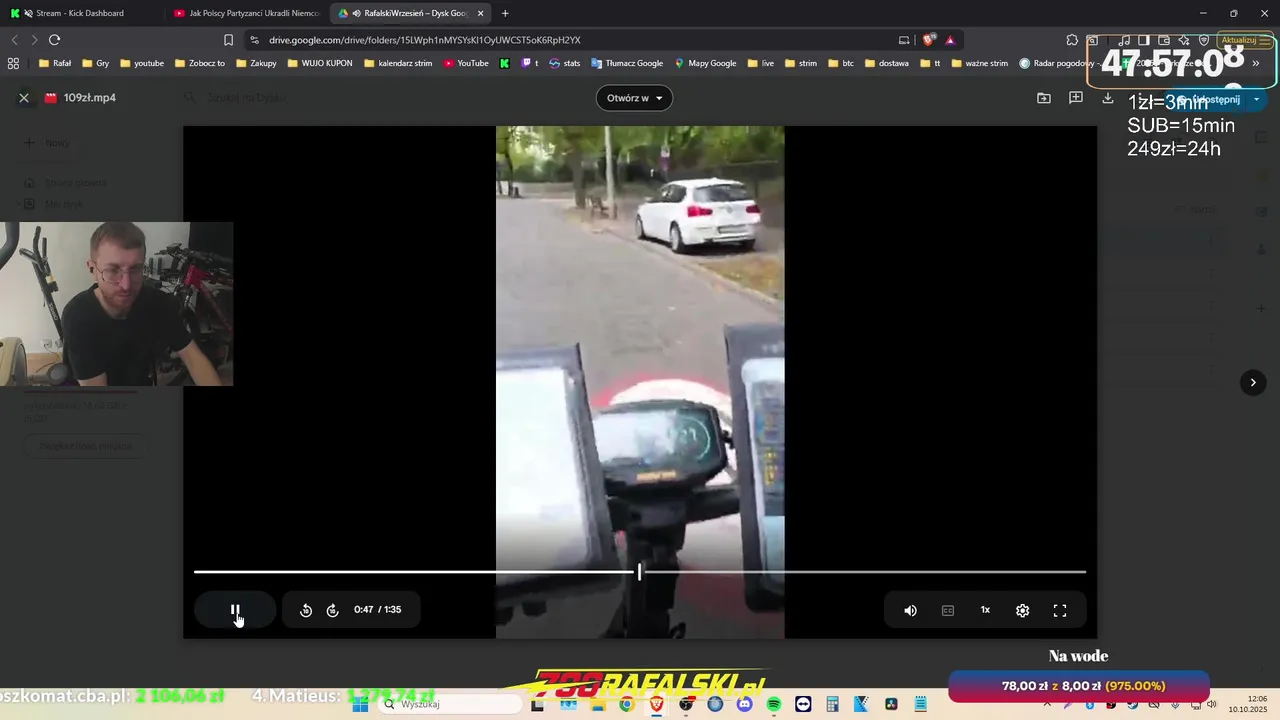Screen dimensions: 1280x720
Task: Open the live bookmark folder
Action: 760,63
